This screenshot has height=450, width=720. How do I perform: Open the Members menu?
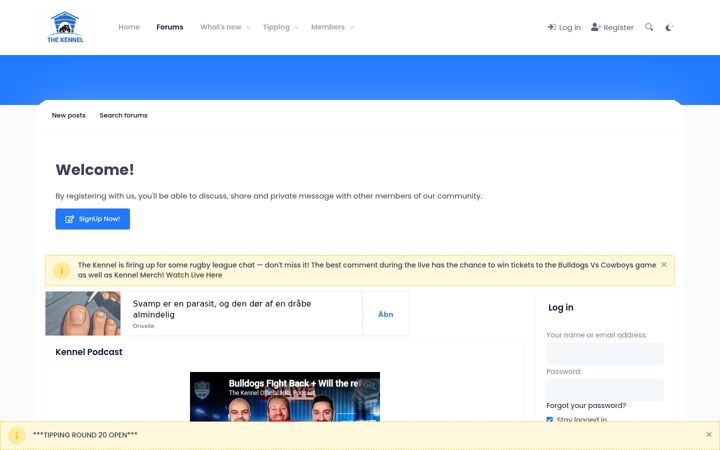[x=328, y=27]
